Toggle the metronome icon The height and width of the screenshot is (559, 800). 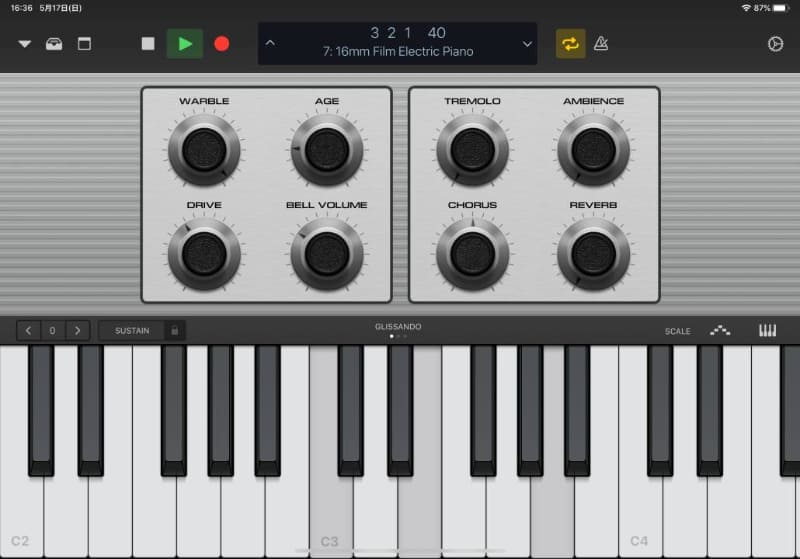[x=601, y=43]
